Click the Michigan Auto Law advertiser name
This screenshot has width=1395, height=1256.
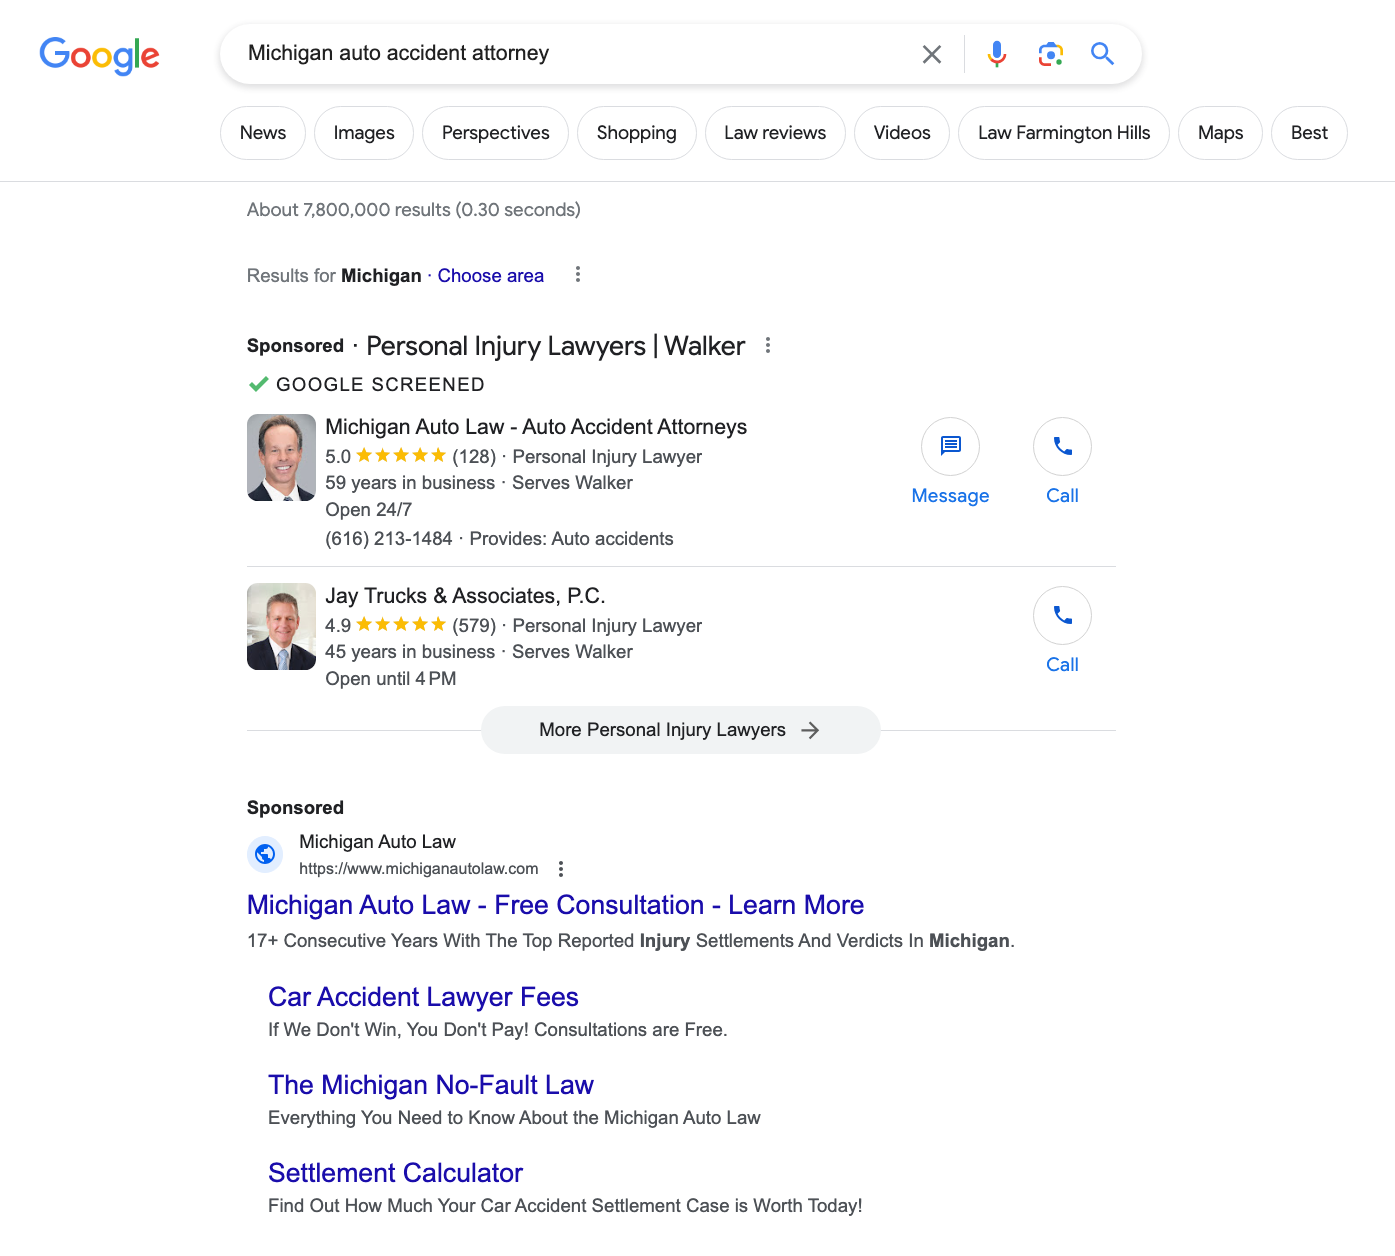(377, 842)
